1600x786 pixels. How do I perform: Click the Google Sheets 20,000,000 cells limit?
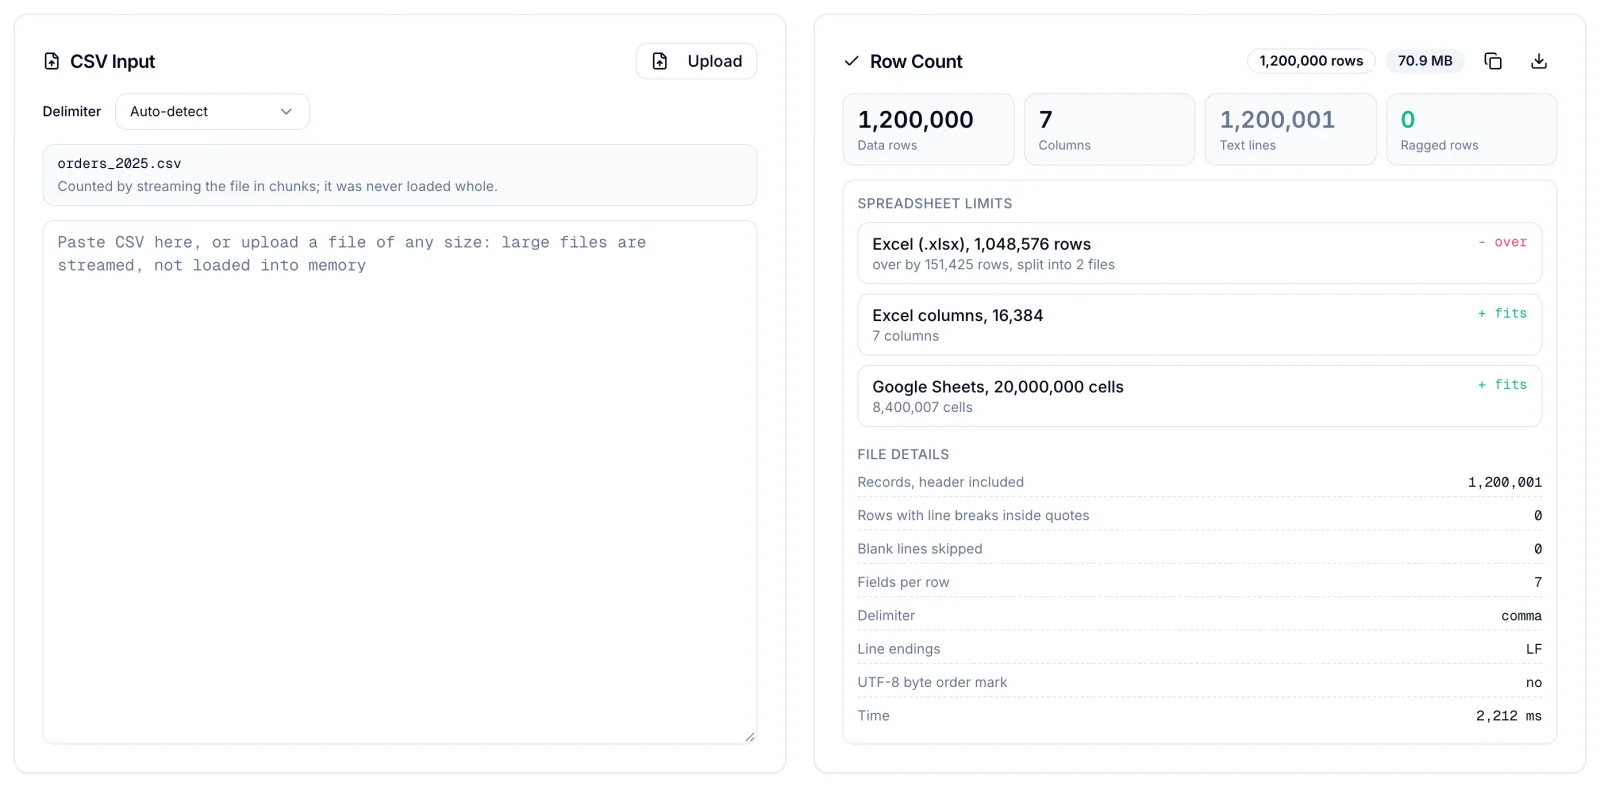1199,396
